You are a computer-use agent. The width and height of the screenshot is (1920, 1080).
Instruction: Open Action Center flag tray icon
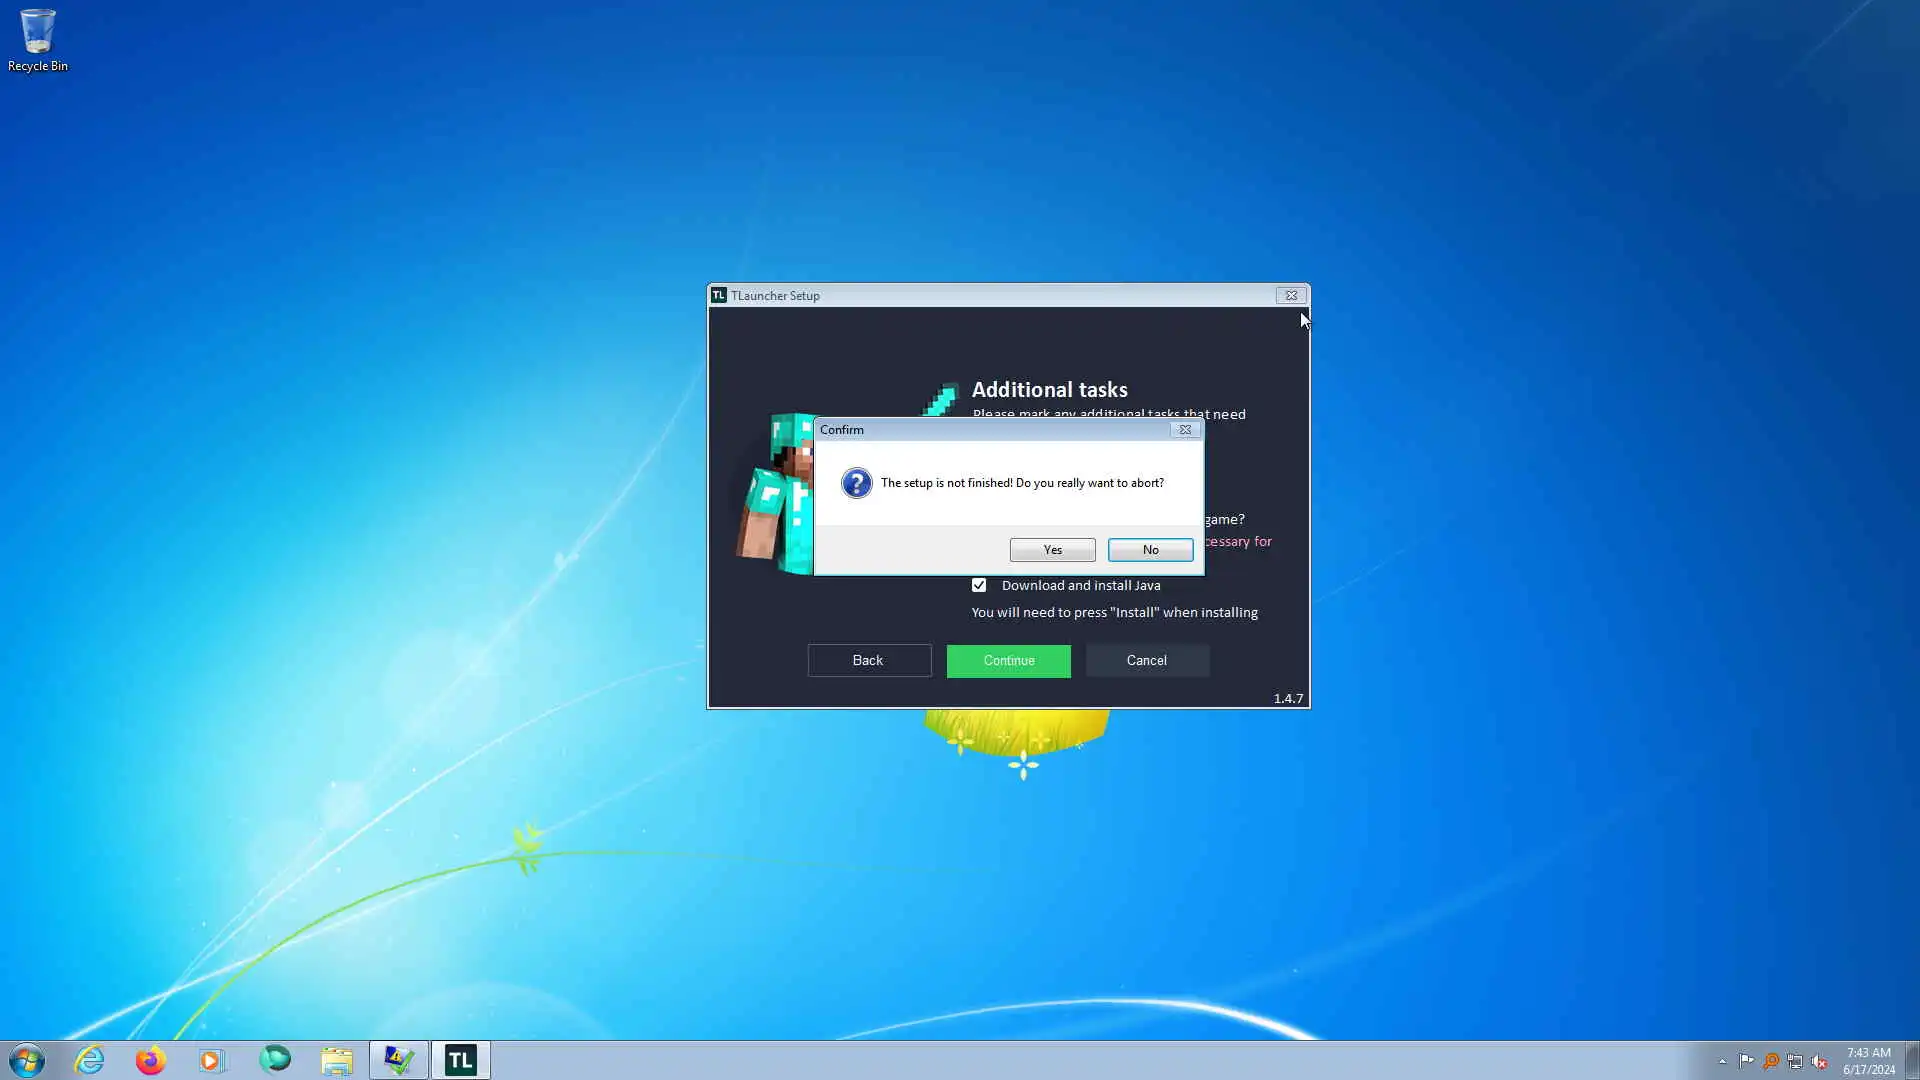pyautogui.click(x=1746, y=1061)
